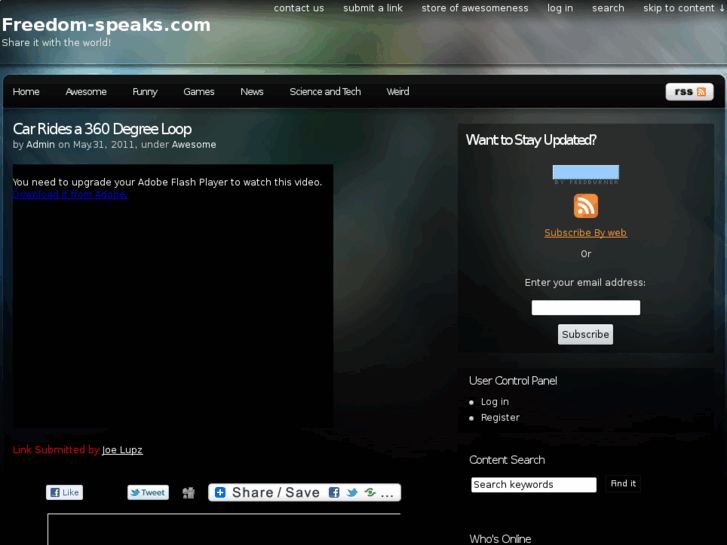
Task: Open the Share / Save widget
Action: [304, 492]
